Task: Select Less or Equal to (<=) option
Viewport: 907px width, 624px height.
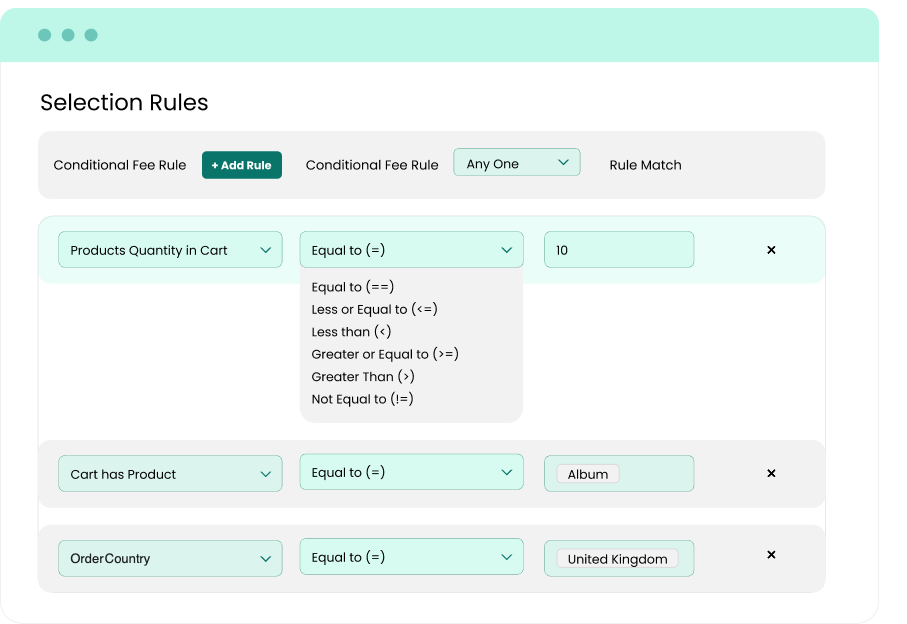Action: 374,309
